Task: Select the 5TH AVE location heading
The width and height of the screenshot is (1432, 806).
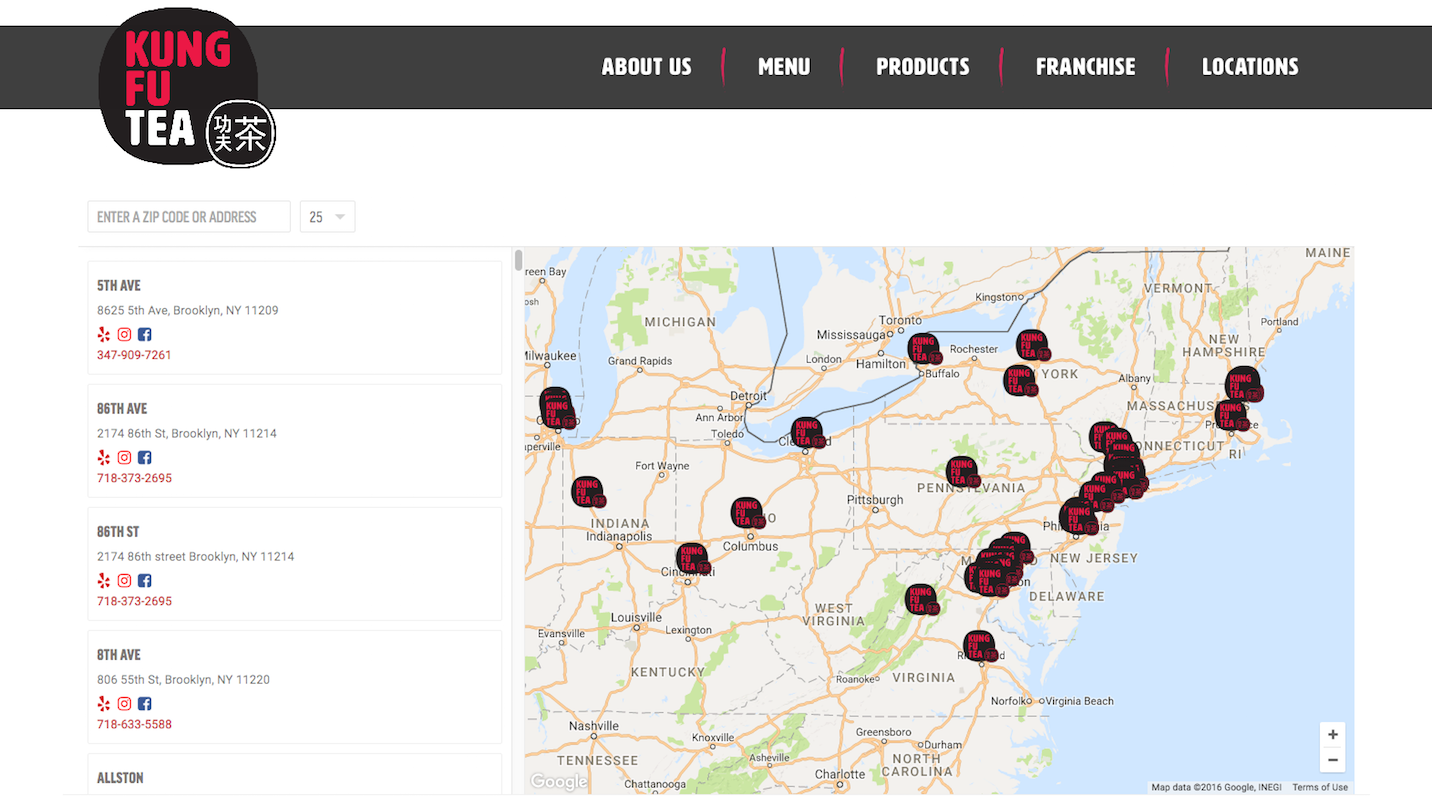Action: coord(119,285)
